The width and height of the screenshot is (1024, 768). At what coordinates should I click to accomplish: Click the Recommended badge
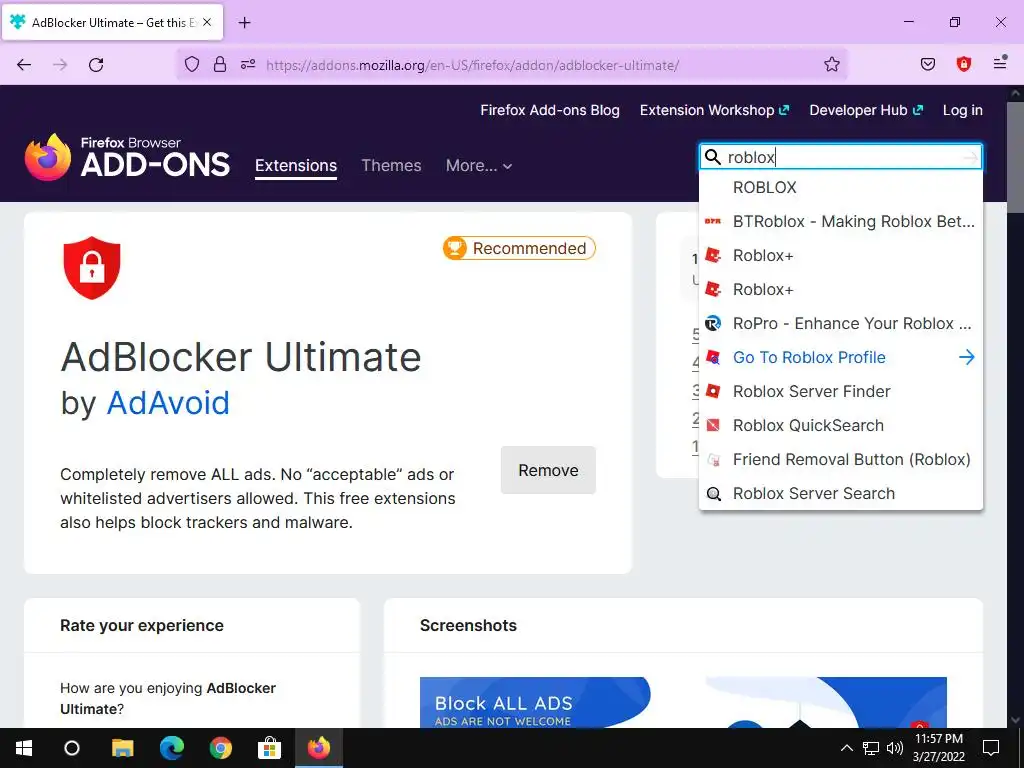pos(519,248)
